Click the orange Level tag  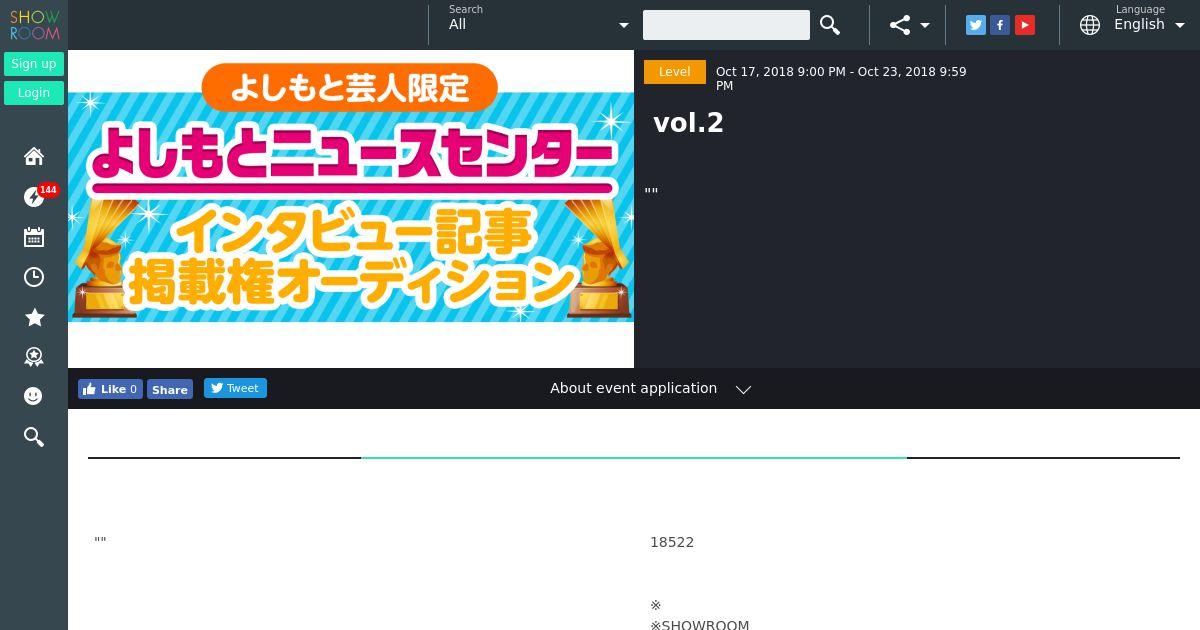pos(675,72)
